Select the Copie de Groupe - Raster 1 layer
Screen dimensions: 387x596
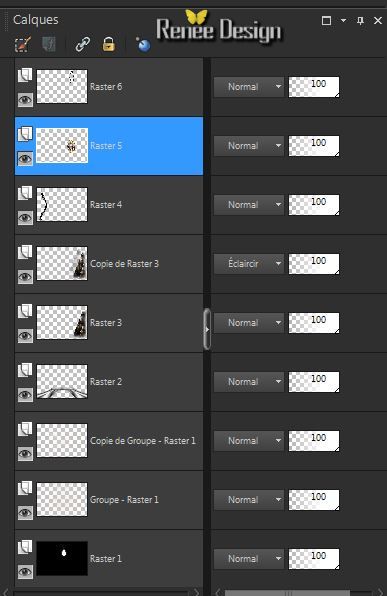(109, 441)
